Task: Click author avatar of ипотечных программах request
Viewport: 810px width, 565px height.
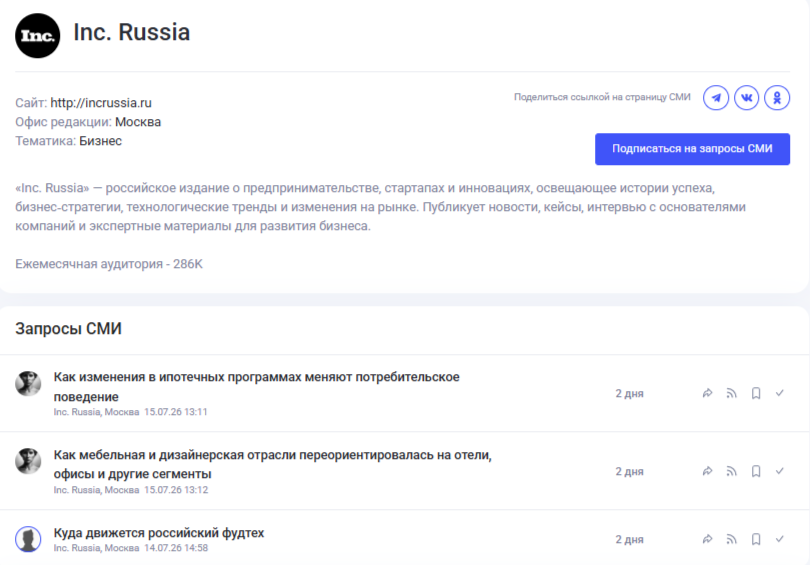Action: pyautogui.click(x=28, y=383)
